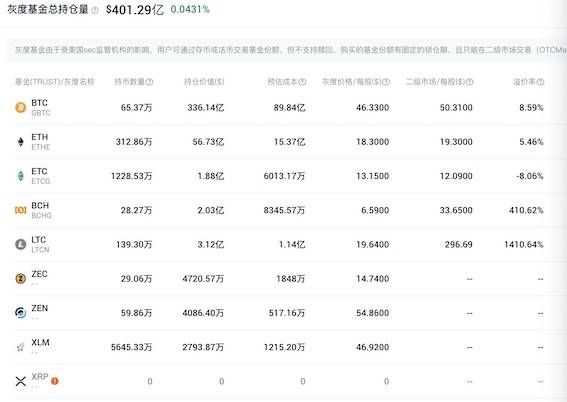This screenshot has width=567, height=402.
Task: Click the 基金(TRUST)/灰度名称 column header
Action: pos(55,82)
